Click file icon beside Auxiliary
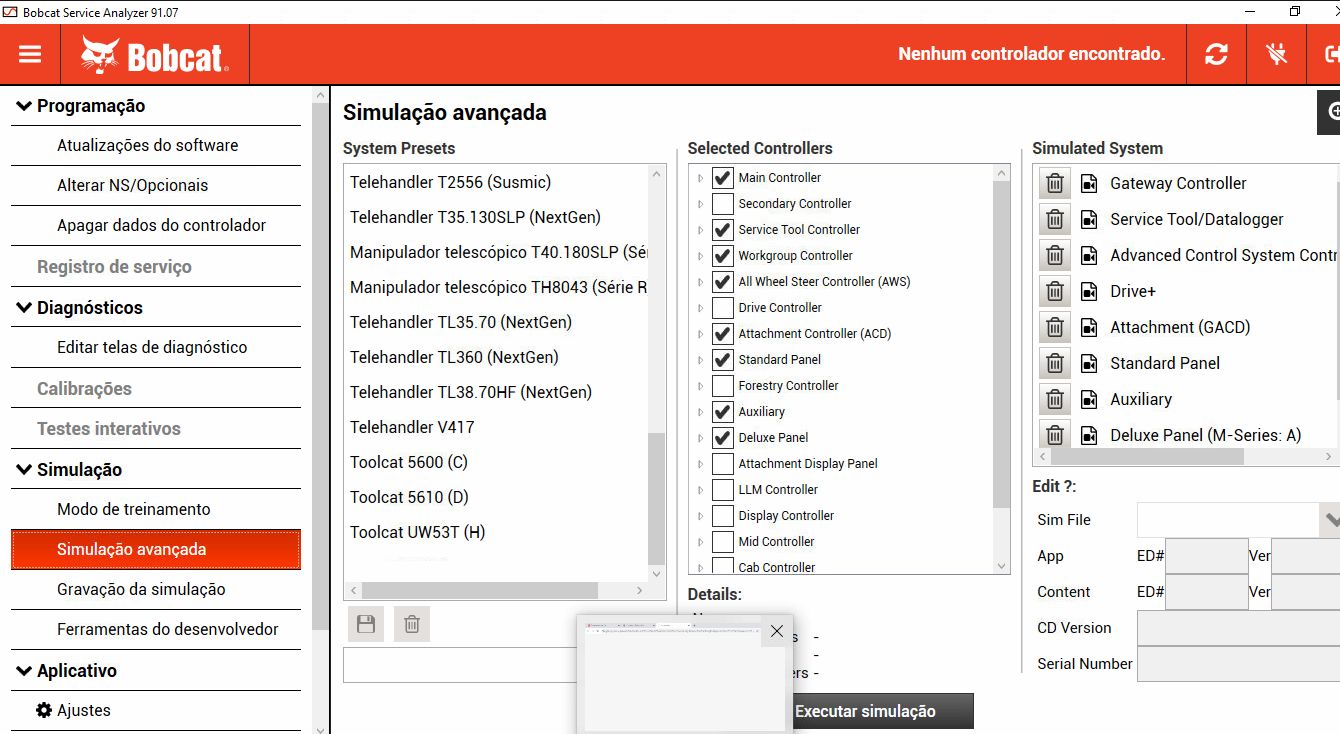The image size is (1340, 734). (1090, 399)
